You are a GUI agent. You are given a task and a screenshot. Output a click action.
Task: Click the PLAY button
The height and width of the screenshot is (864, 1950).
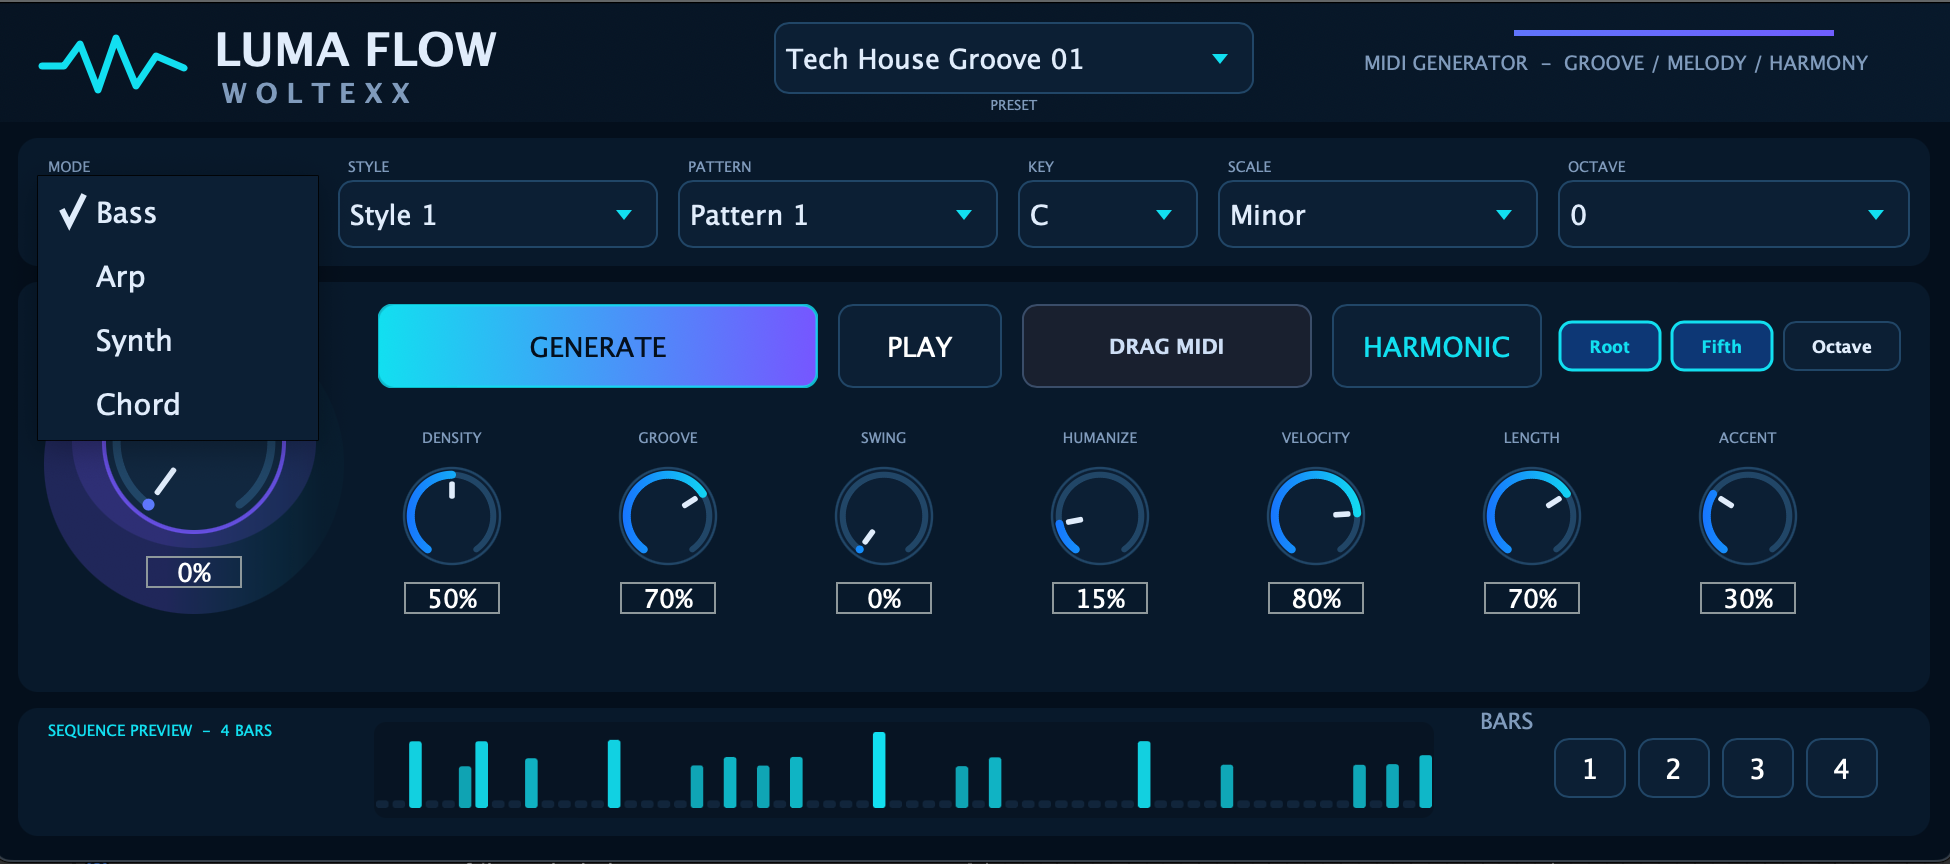919,346
